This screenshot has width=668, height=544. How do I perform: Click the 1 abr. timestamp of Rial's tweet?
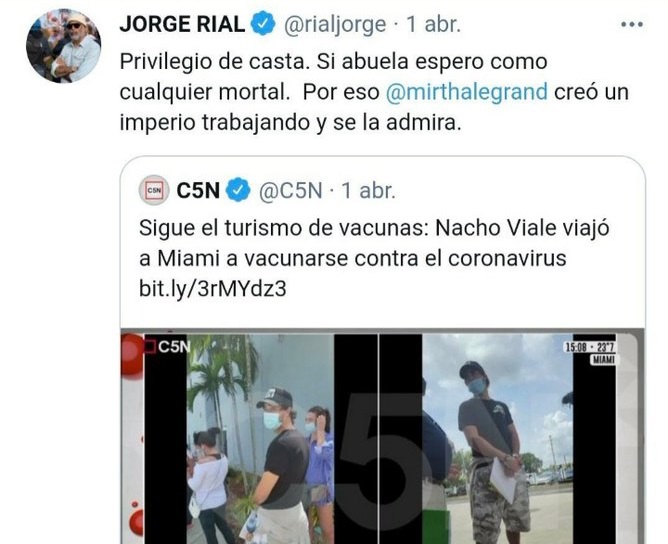[434, 24]
